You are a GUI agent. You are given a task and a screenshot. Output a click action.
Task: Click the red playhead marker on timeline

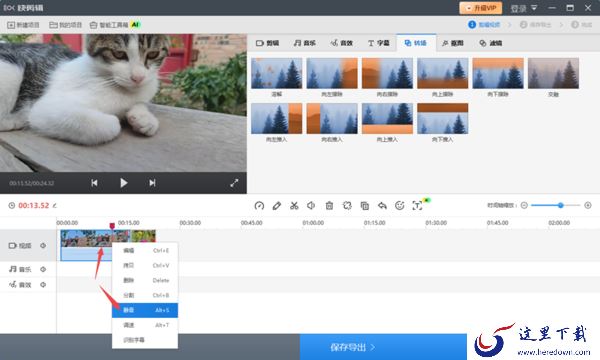tap(112, 226)
